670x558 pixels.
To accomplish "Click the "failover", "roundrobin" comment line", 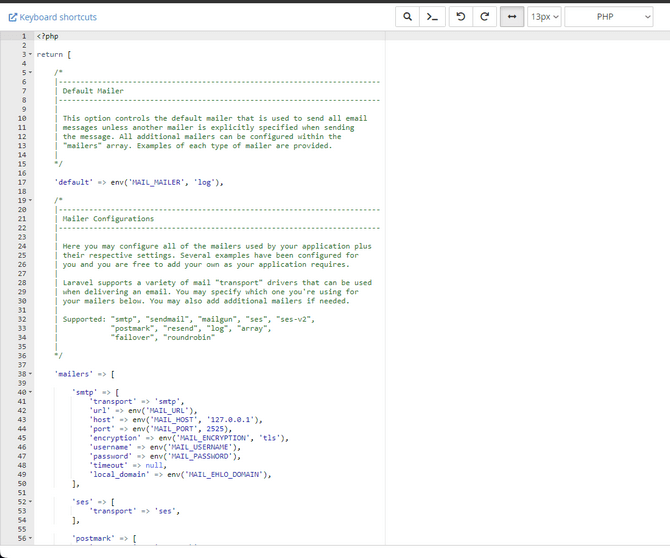I will tap(163, 338).
